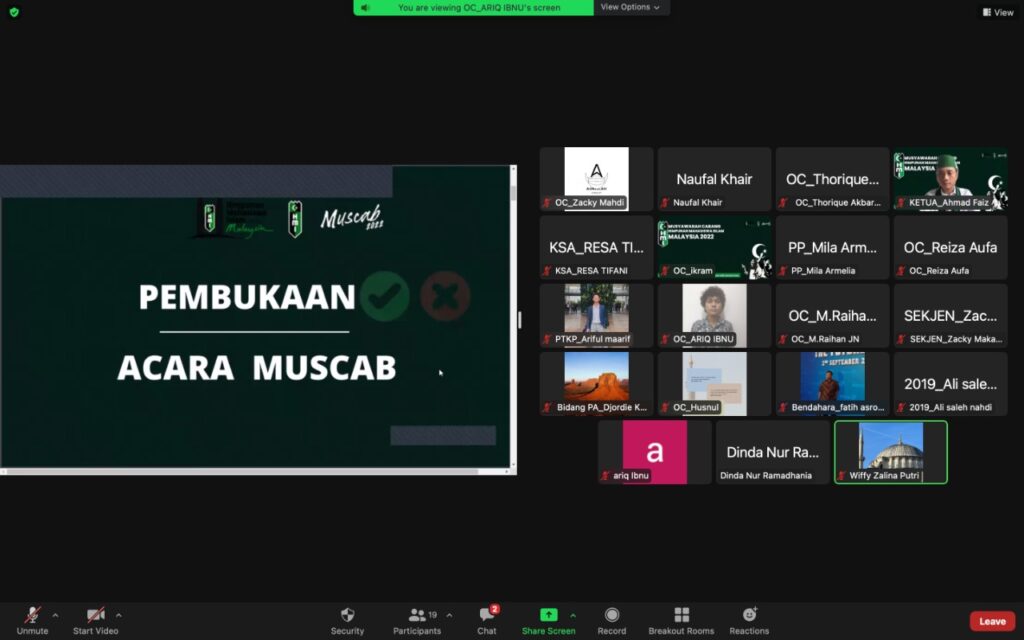This screenshot has height=640, width=1024.
Task: Select KETUA_Ahmad Faiz video tile
Action: coord(951,179)
